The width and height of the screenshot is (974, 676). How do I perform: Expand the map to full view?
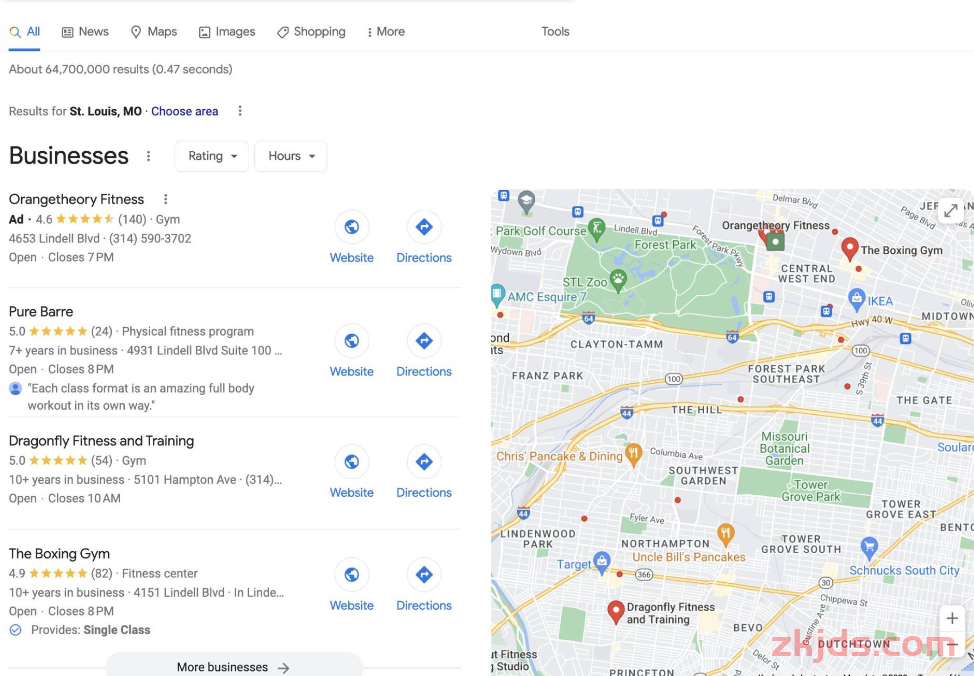tap(951, 211)
